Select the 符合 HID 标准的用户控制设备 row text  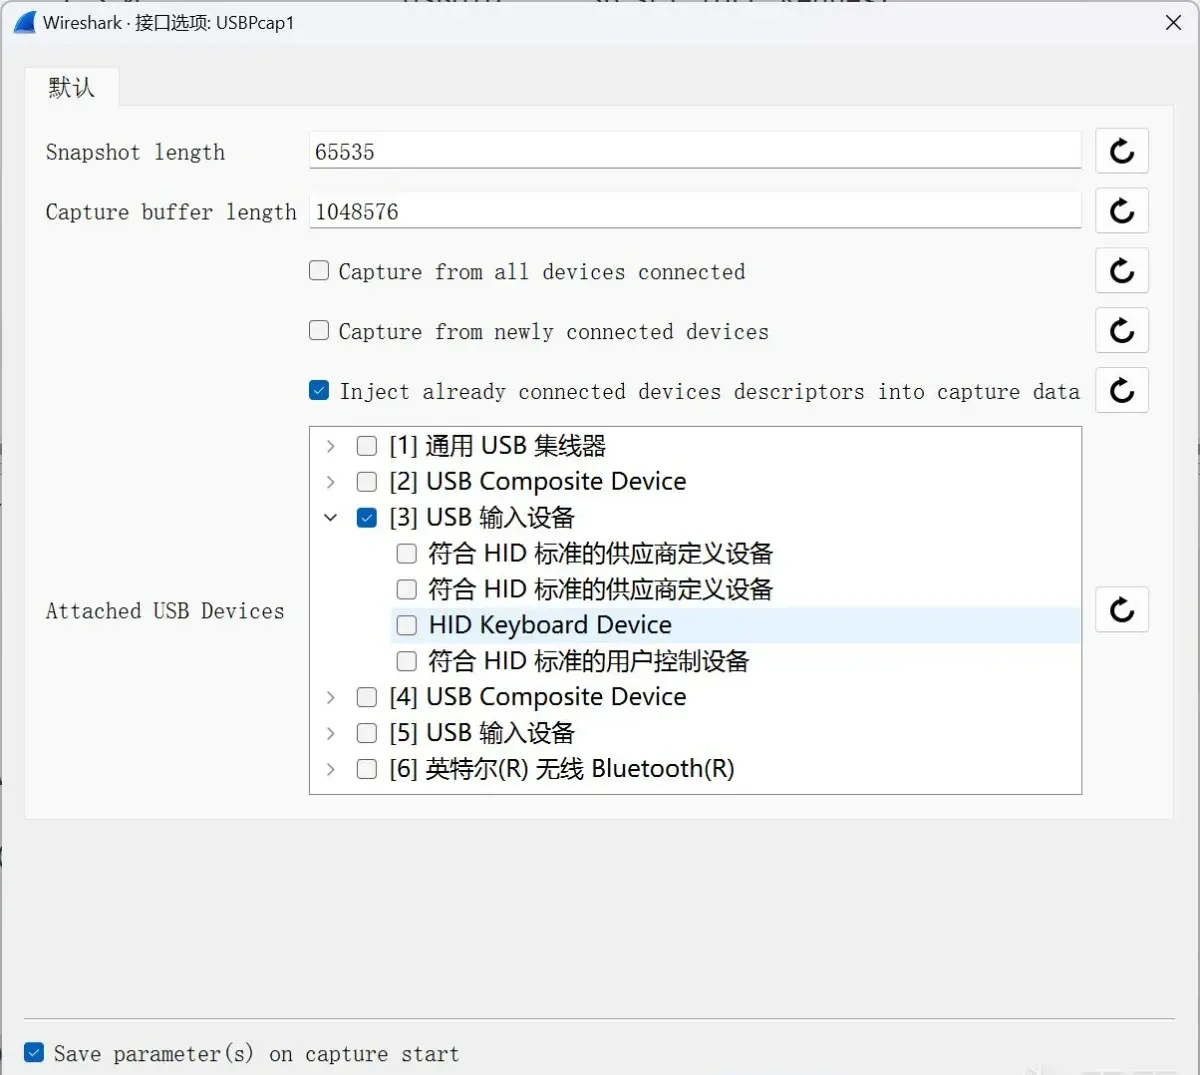tap(589, 661)
